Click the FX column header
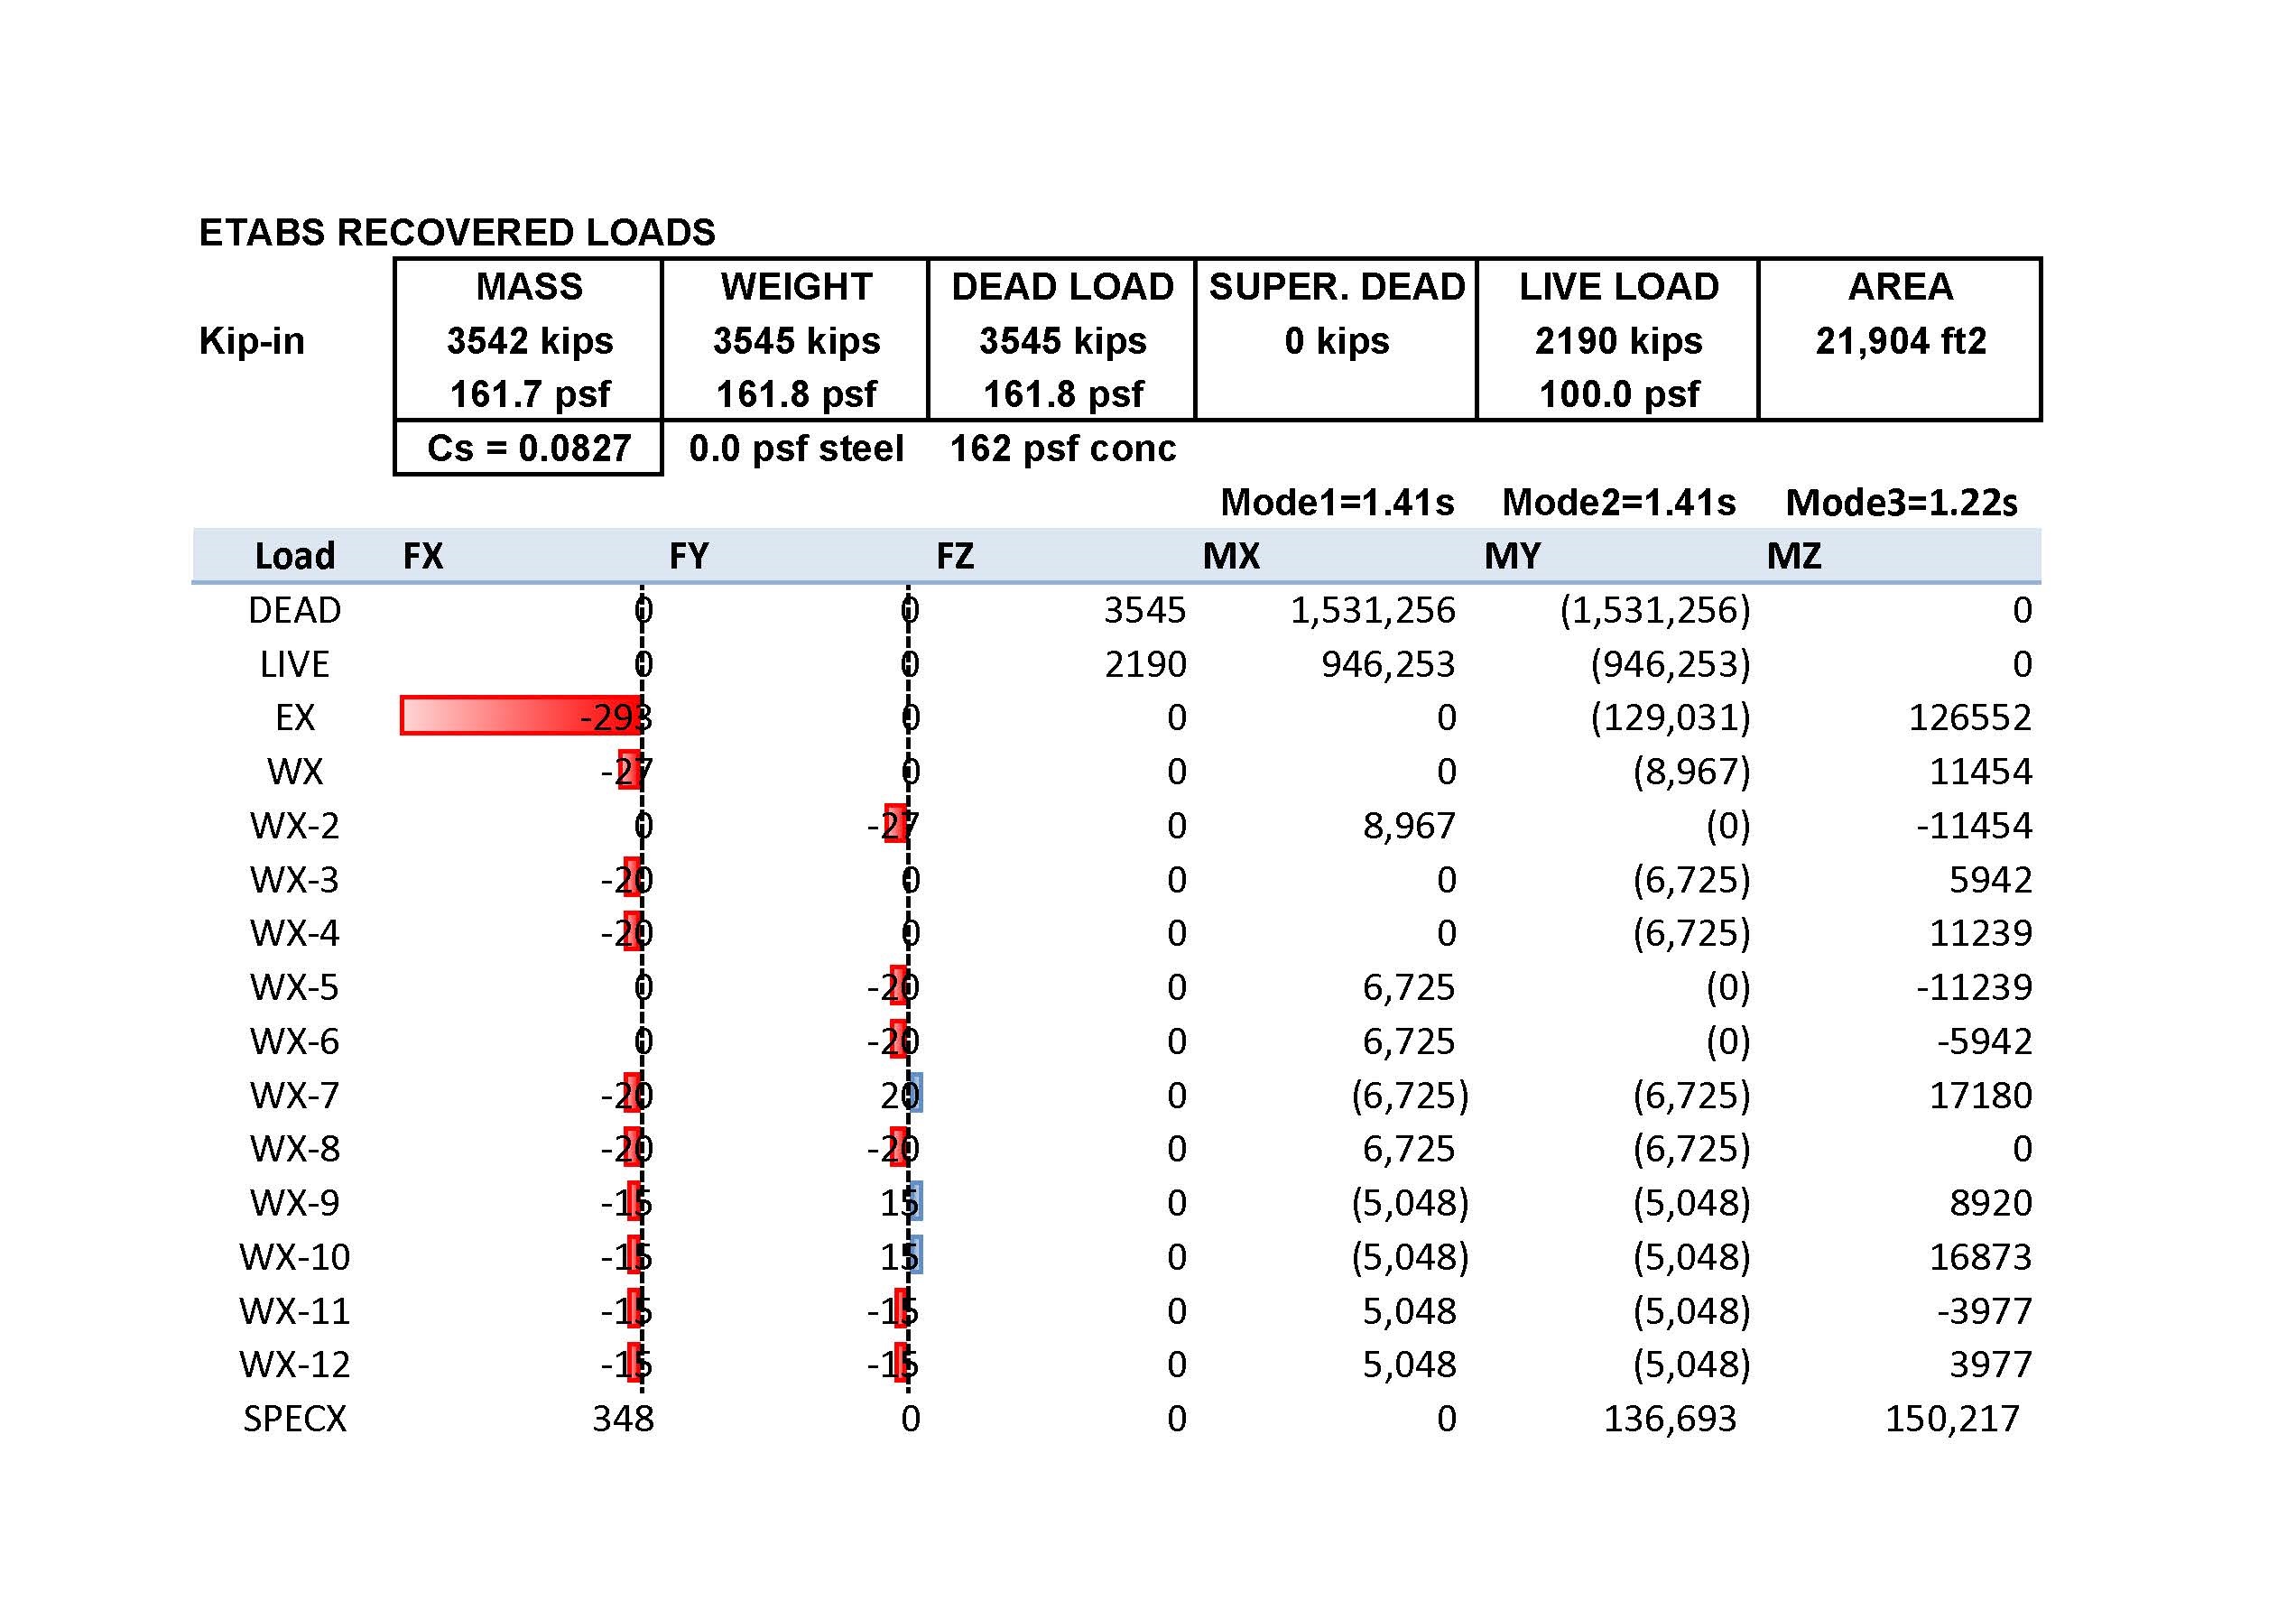Screen dimensions: 2296x1610 423,556
